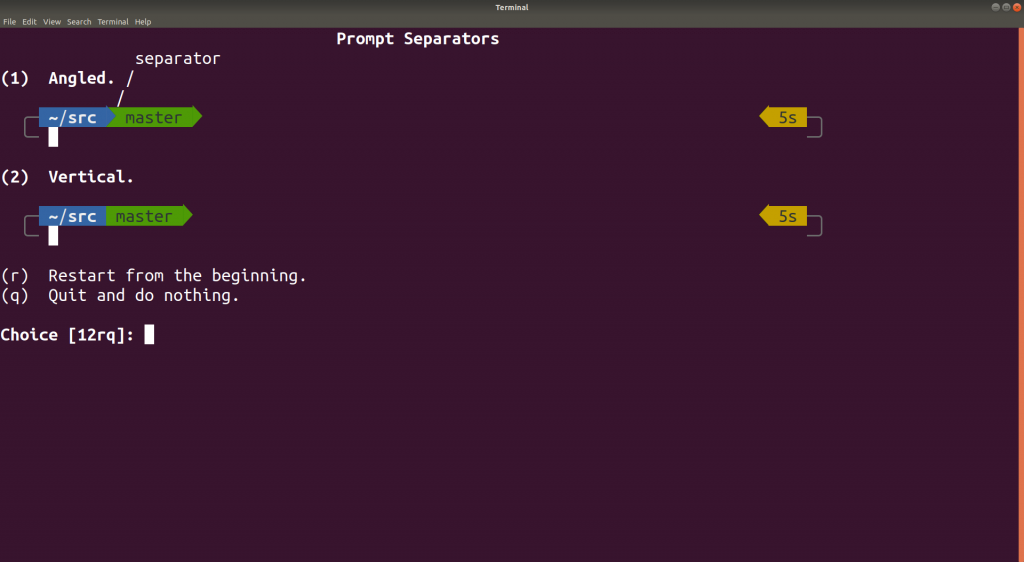Open the Help menu
The height and width of the screenshot is (562, 1024).
point(143,22)
